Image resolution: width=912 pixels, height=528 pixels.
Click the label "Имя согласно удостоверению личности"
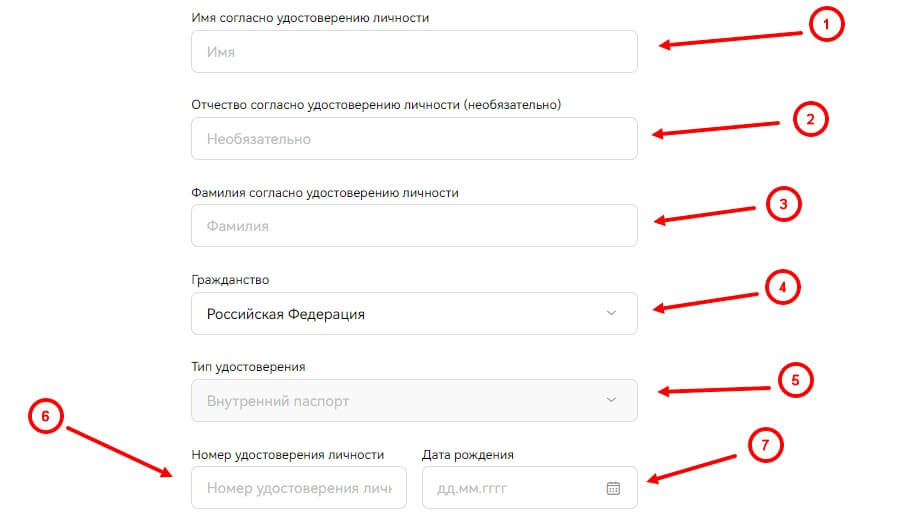(x=310, y=18)
